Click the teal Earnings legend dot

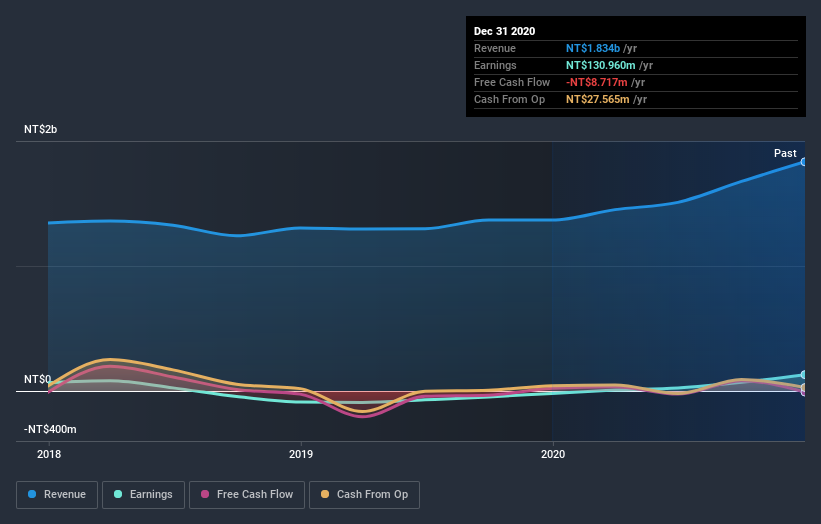tap(118, 494)
